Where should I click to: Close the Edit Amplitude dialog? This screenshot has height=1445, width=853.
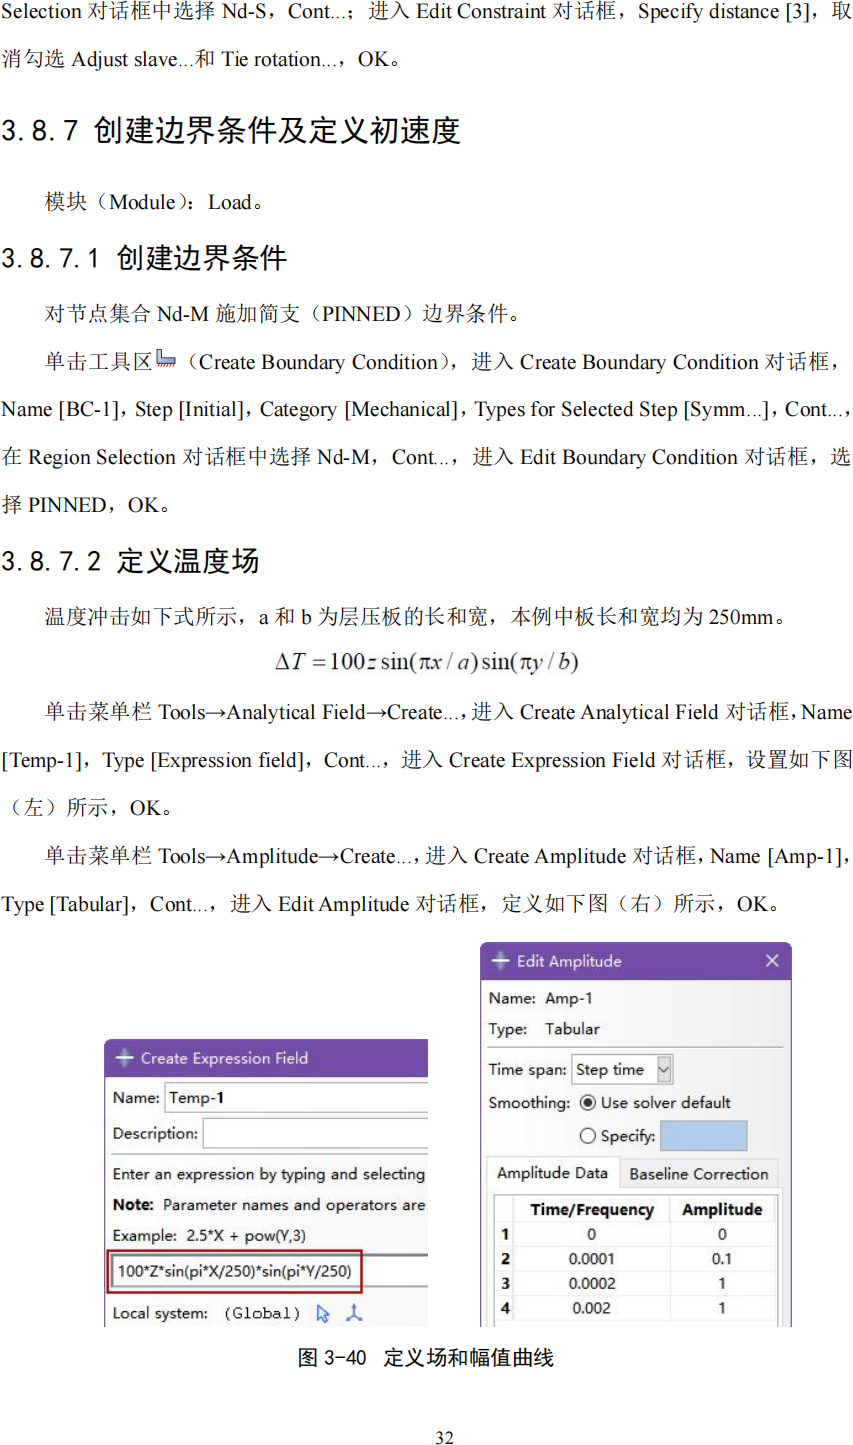click(x=772, y=960)
